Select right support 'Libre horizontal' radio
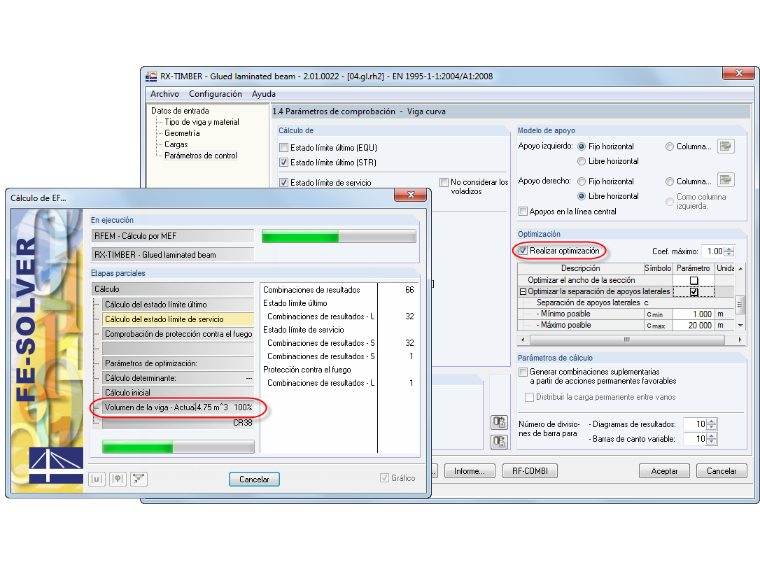Image resolution: width=760 pixels, height=570 pixels. (x=581, y=196)
